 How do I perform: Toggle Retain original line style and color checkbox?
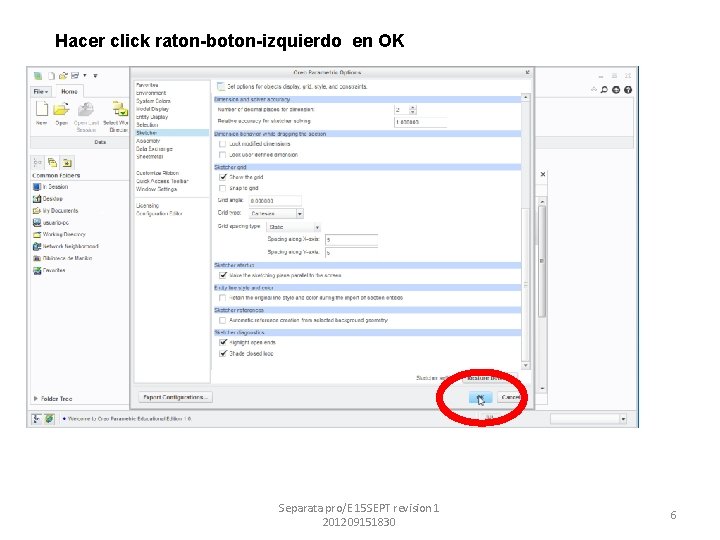pyautogui.click(x=223, y=298)
